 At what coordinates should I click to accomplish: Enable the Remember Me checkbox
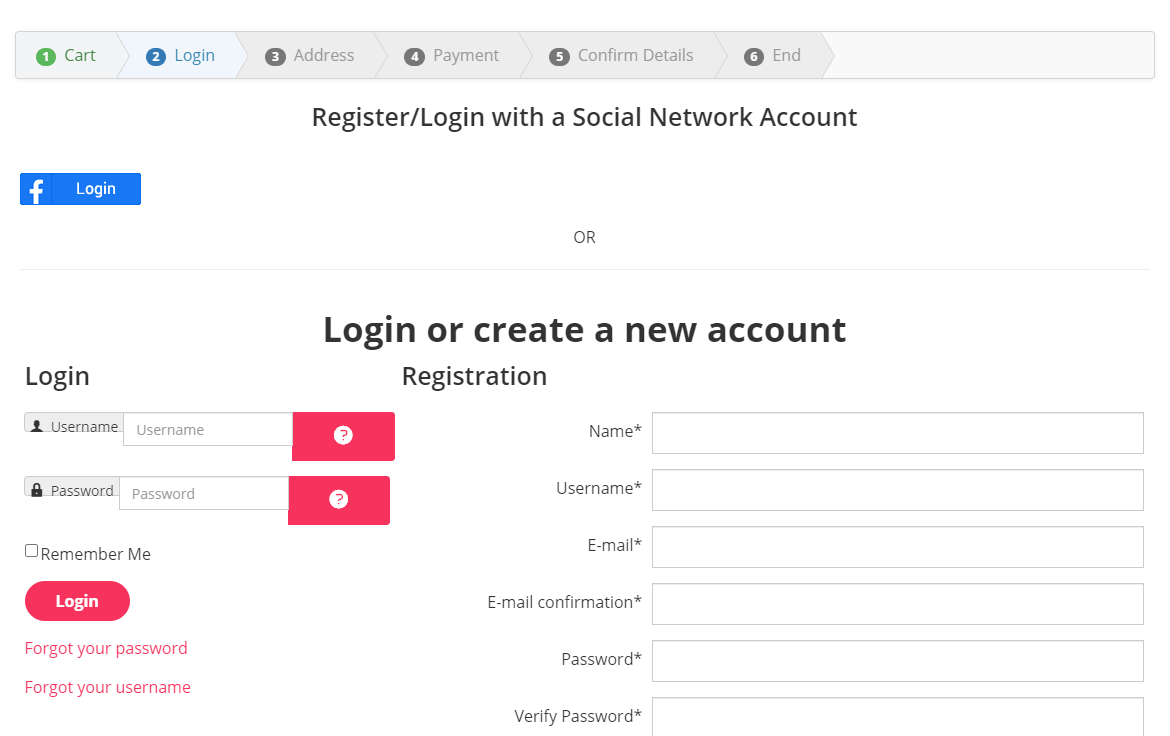click(x=32, y=551)
